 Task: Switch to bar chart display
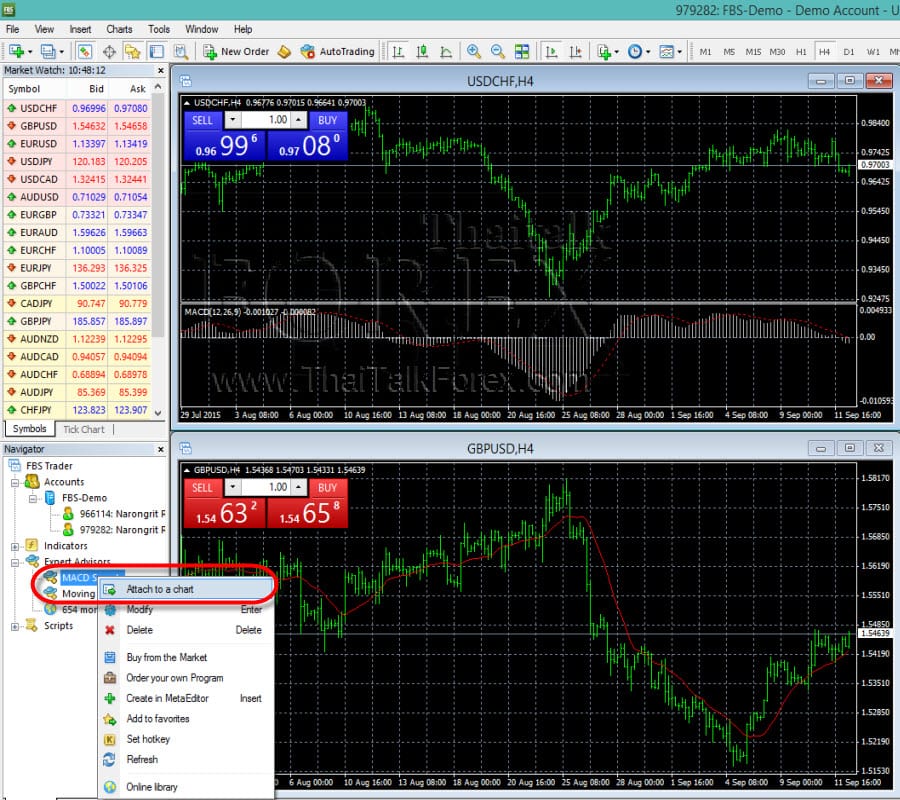point(398,52)
